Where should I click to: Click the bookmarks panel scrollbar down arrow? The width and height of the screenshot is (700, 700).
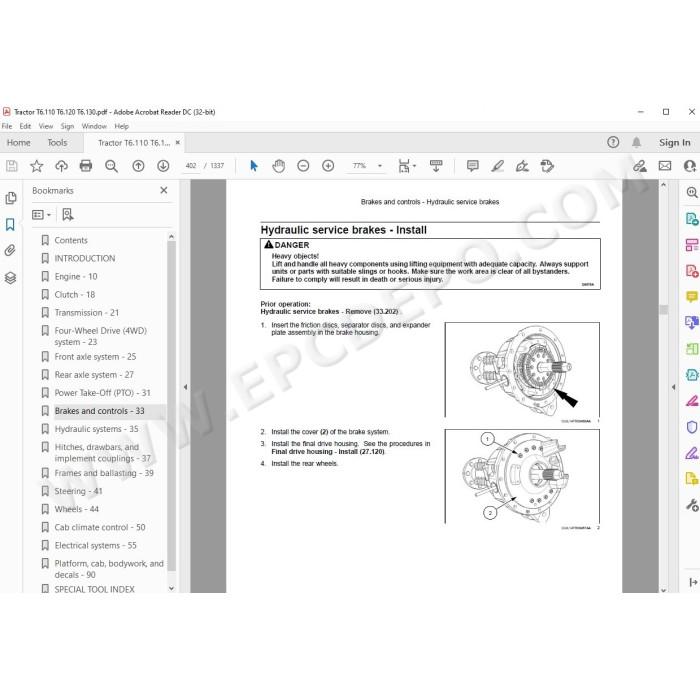pyautogui.click(x=171, y=588)
